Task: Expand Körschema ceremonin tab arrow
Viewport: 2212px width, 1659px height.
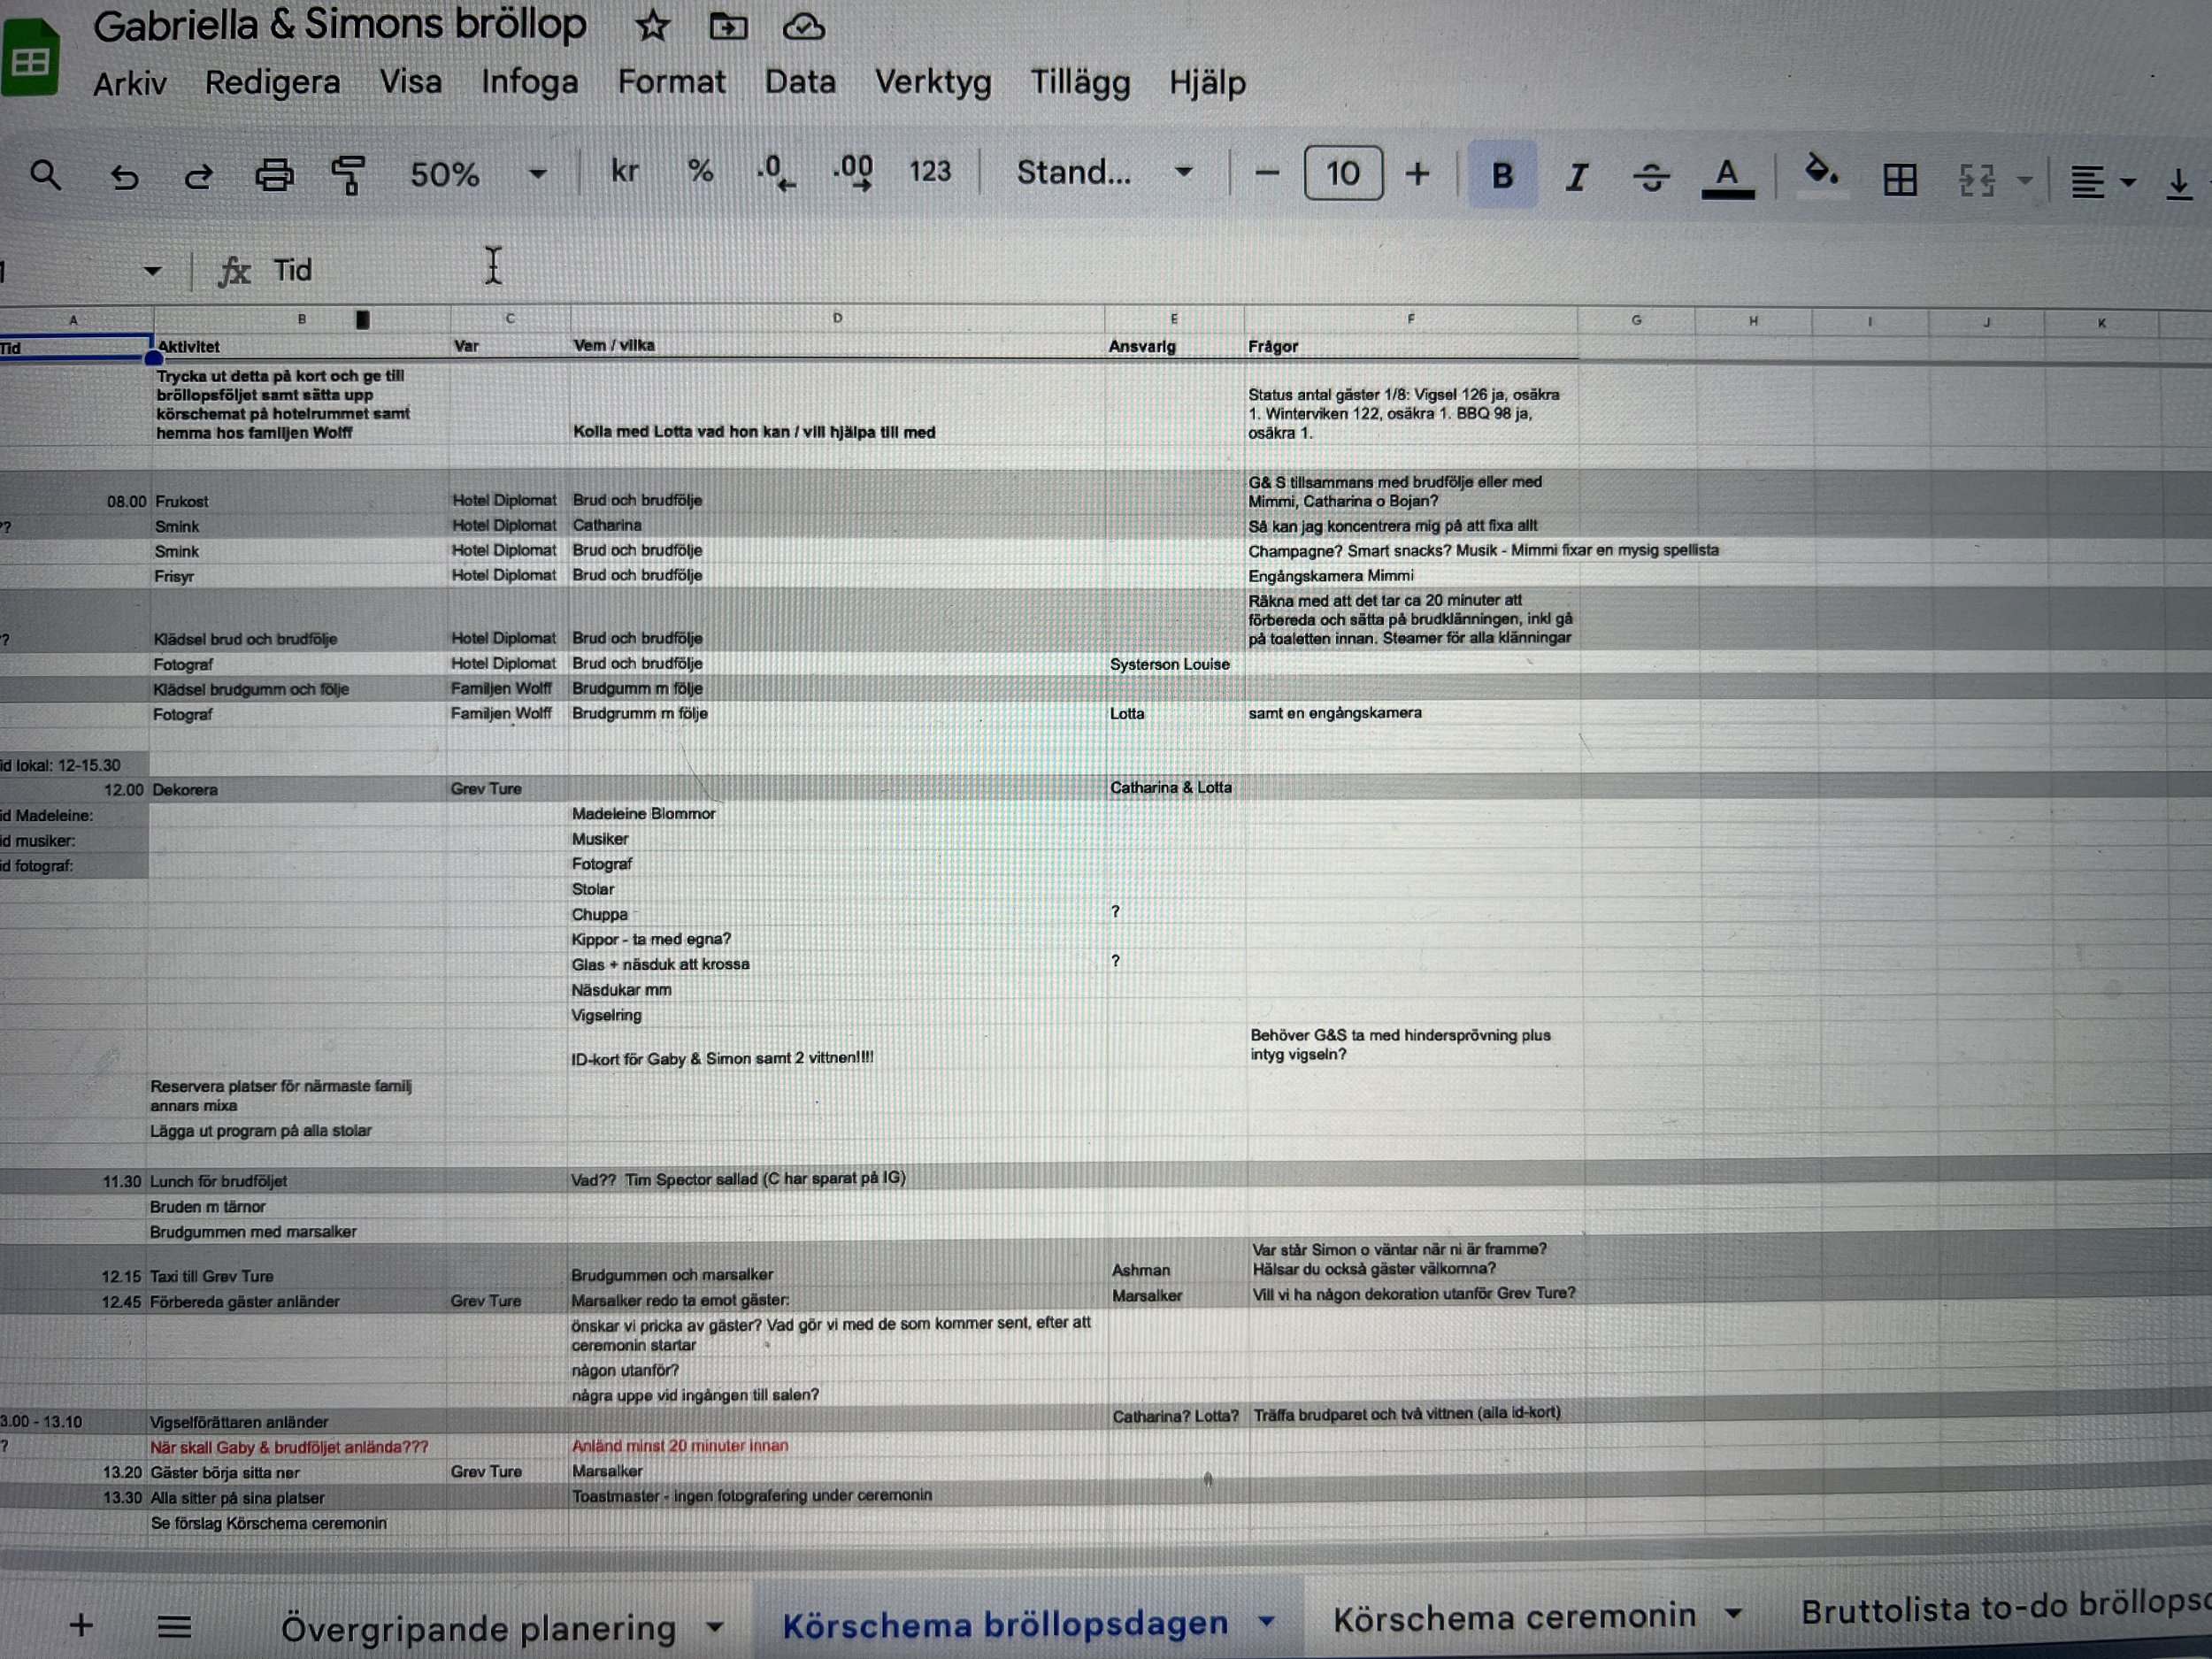Action: (x=1734, y=1613)
